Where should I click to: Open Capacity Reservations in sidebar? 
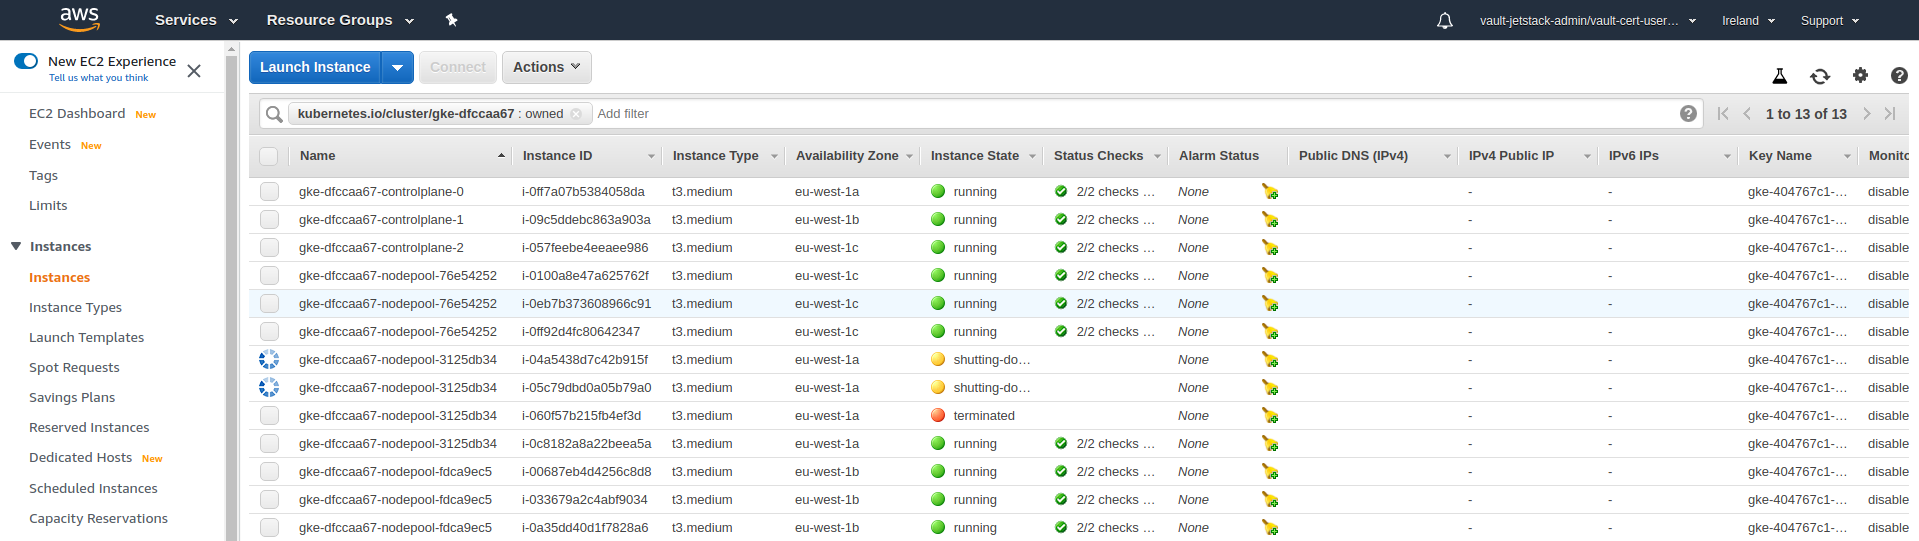[98, 518]
